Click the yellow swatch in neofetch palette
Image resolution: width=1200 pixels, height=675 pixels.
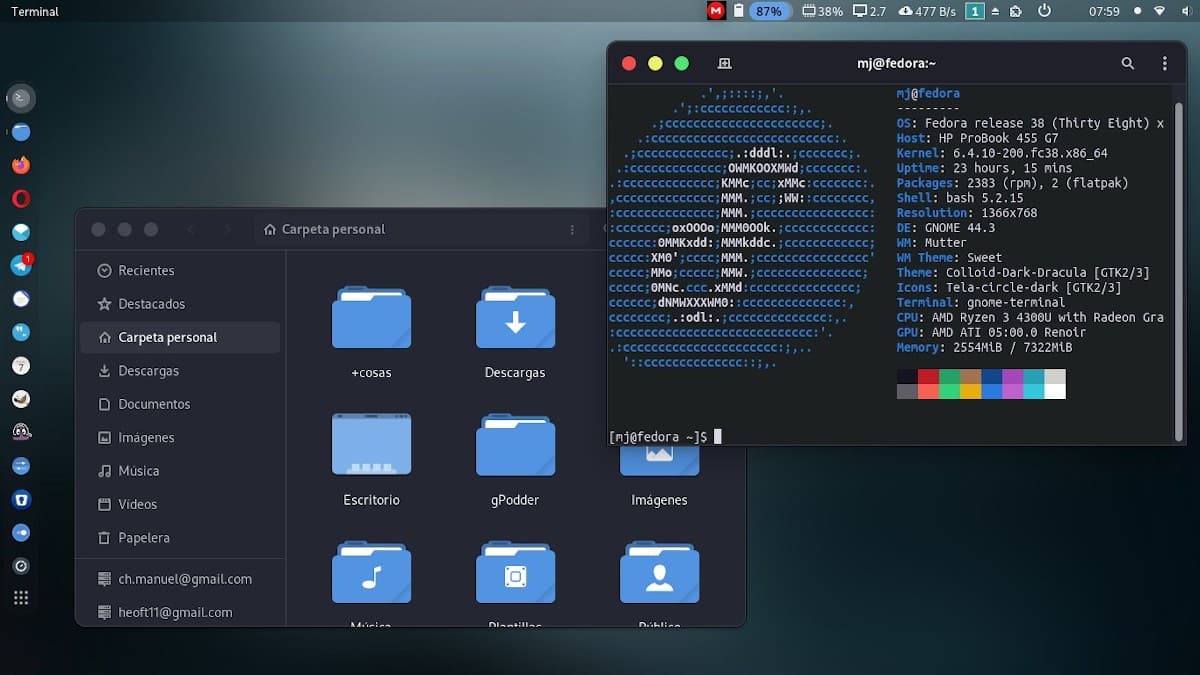click(x=970, y=391)
